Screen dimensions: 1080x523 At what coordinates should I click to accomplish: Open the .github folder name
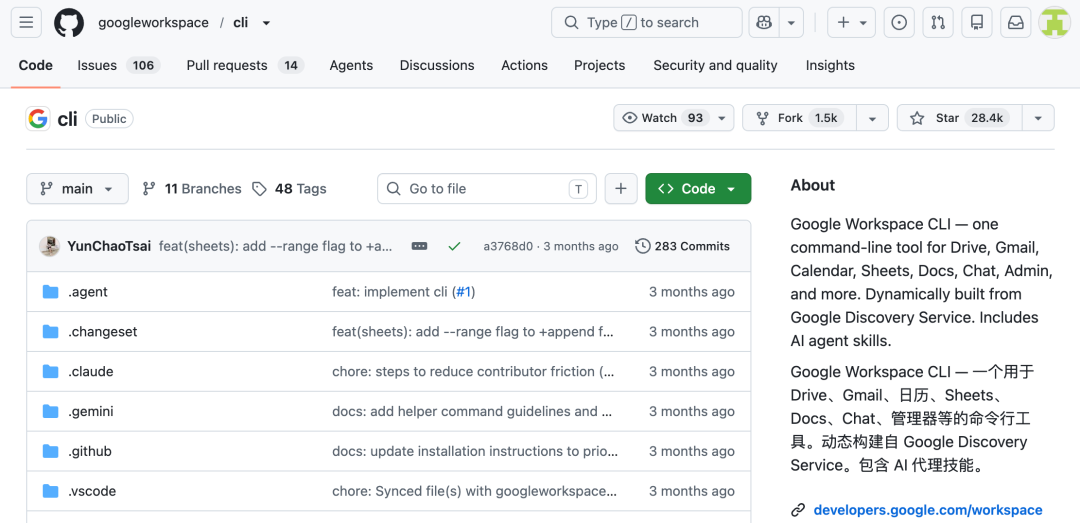tap(90, 452)
